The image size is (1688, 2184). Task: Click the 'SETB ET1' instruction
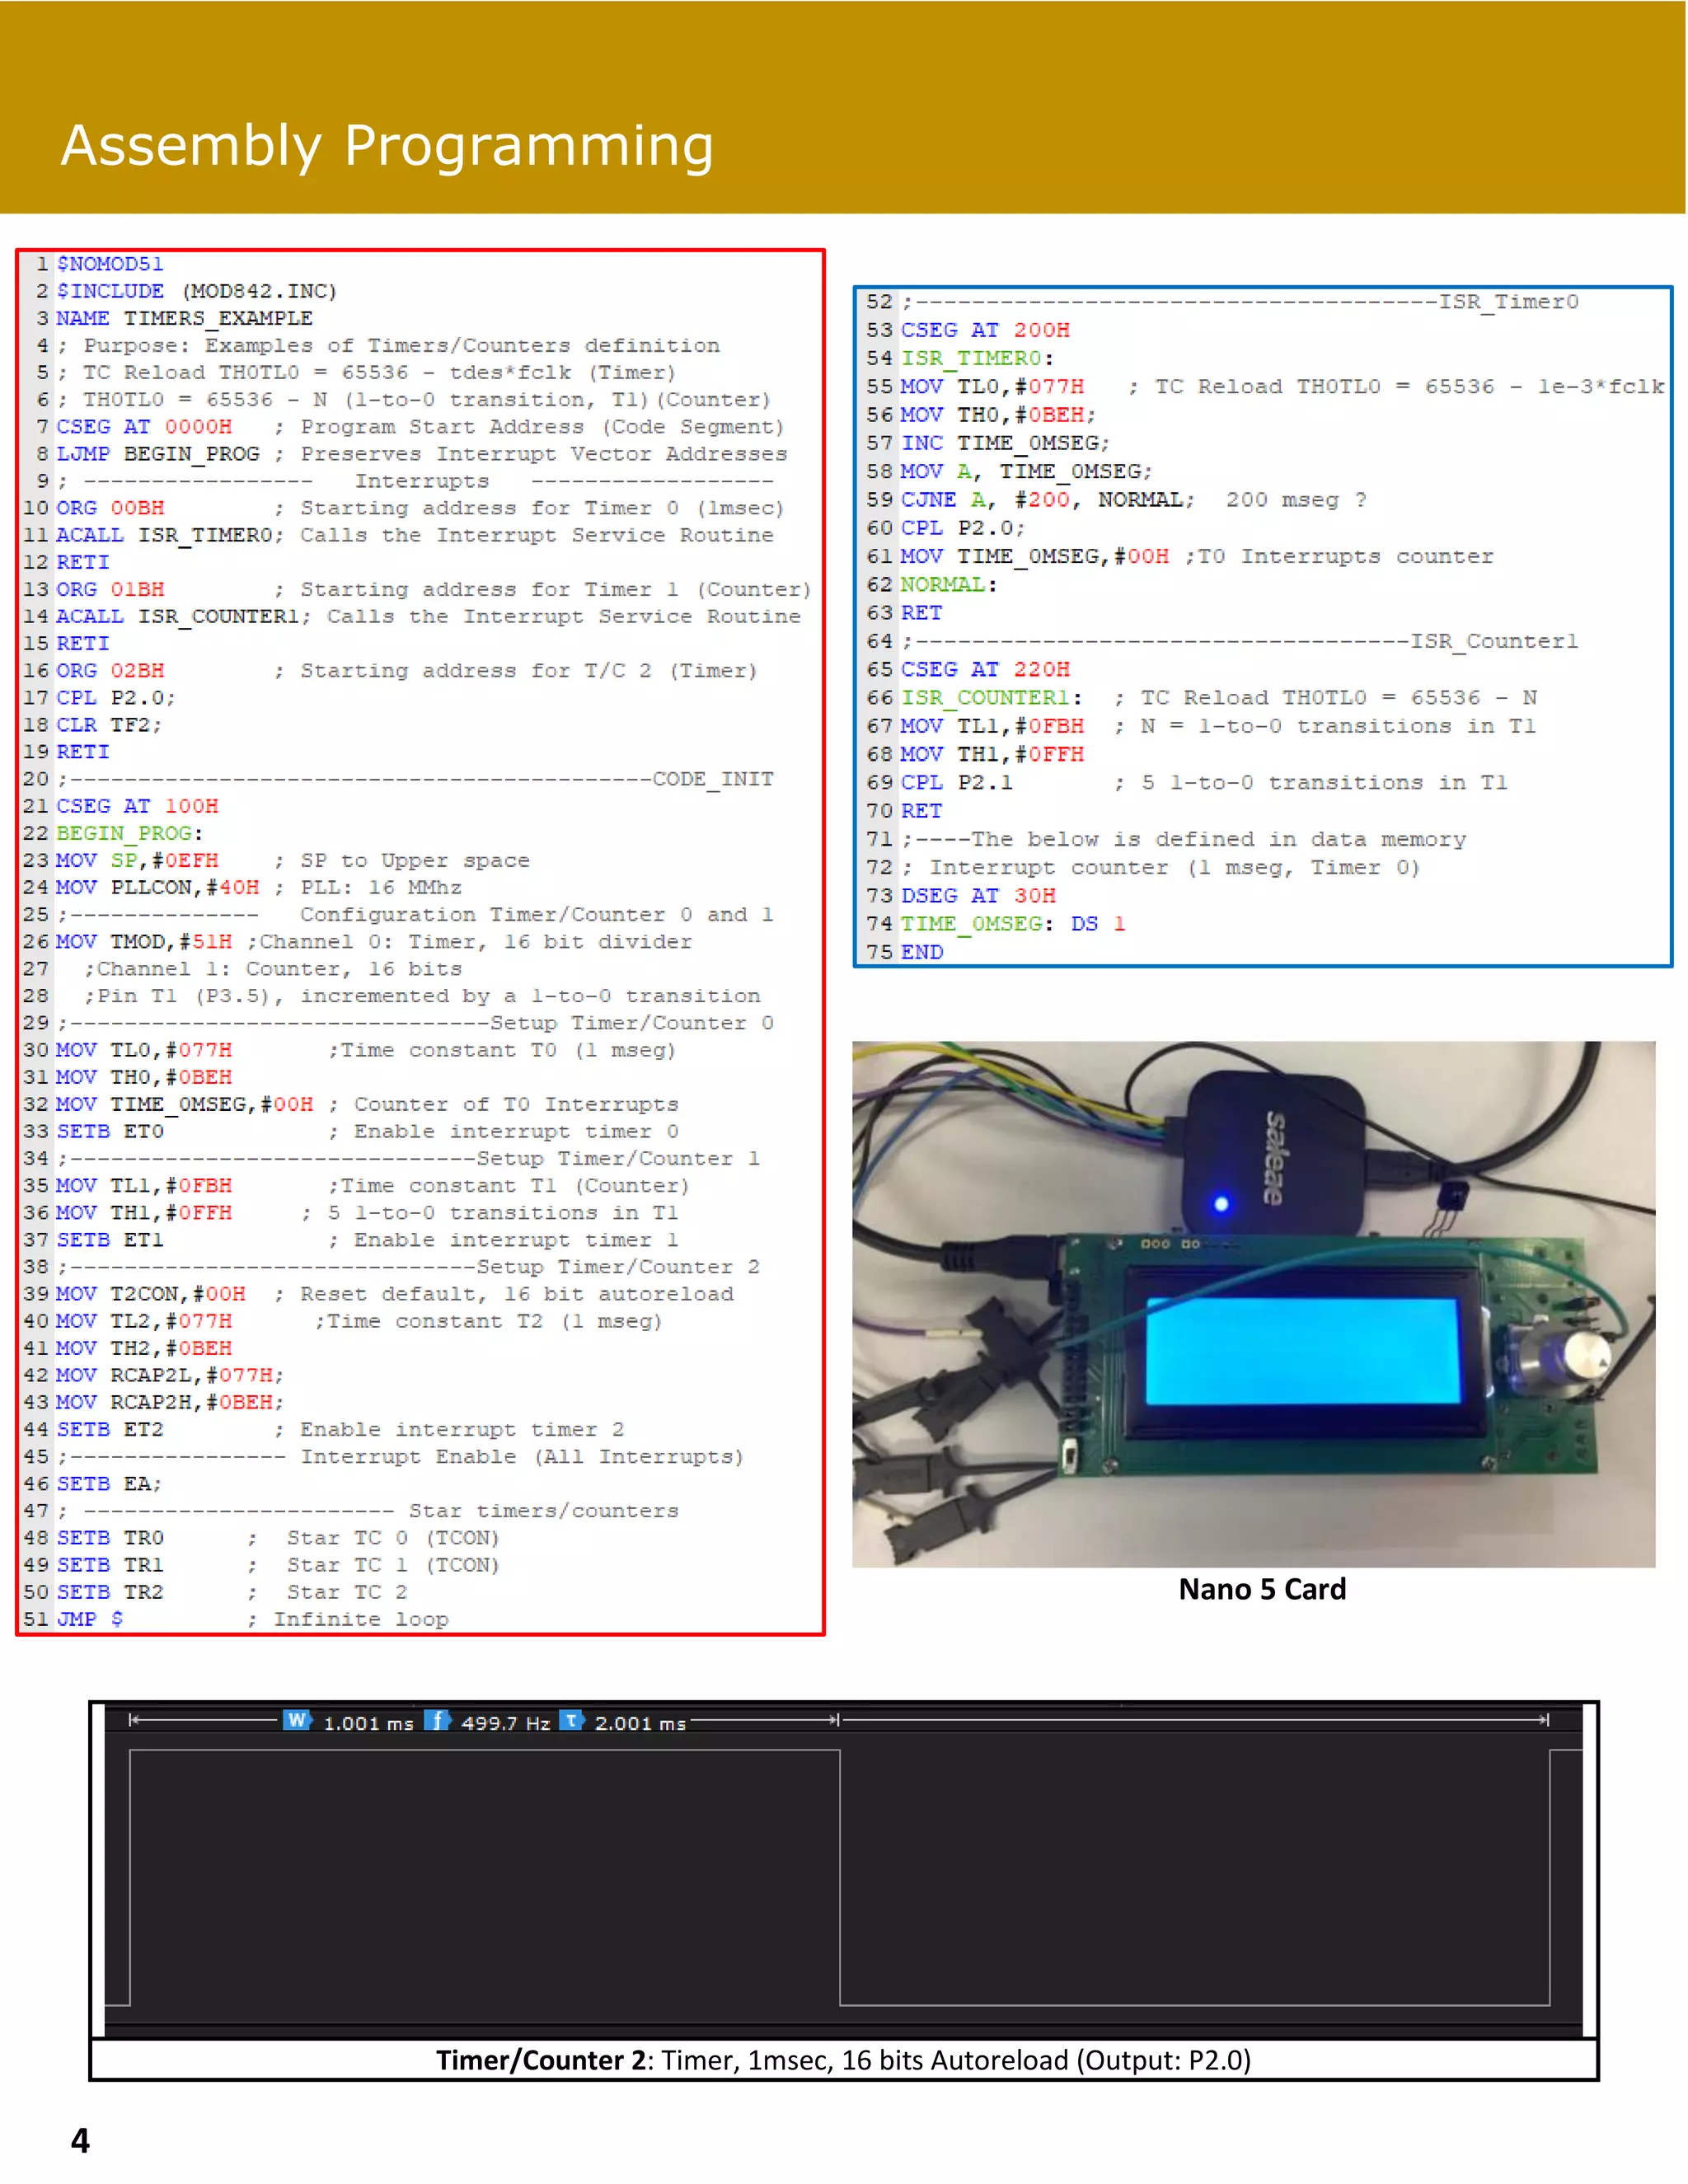pyautogui.click(x=110, y=1240)
